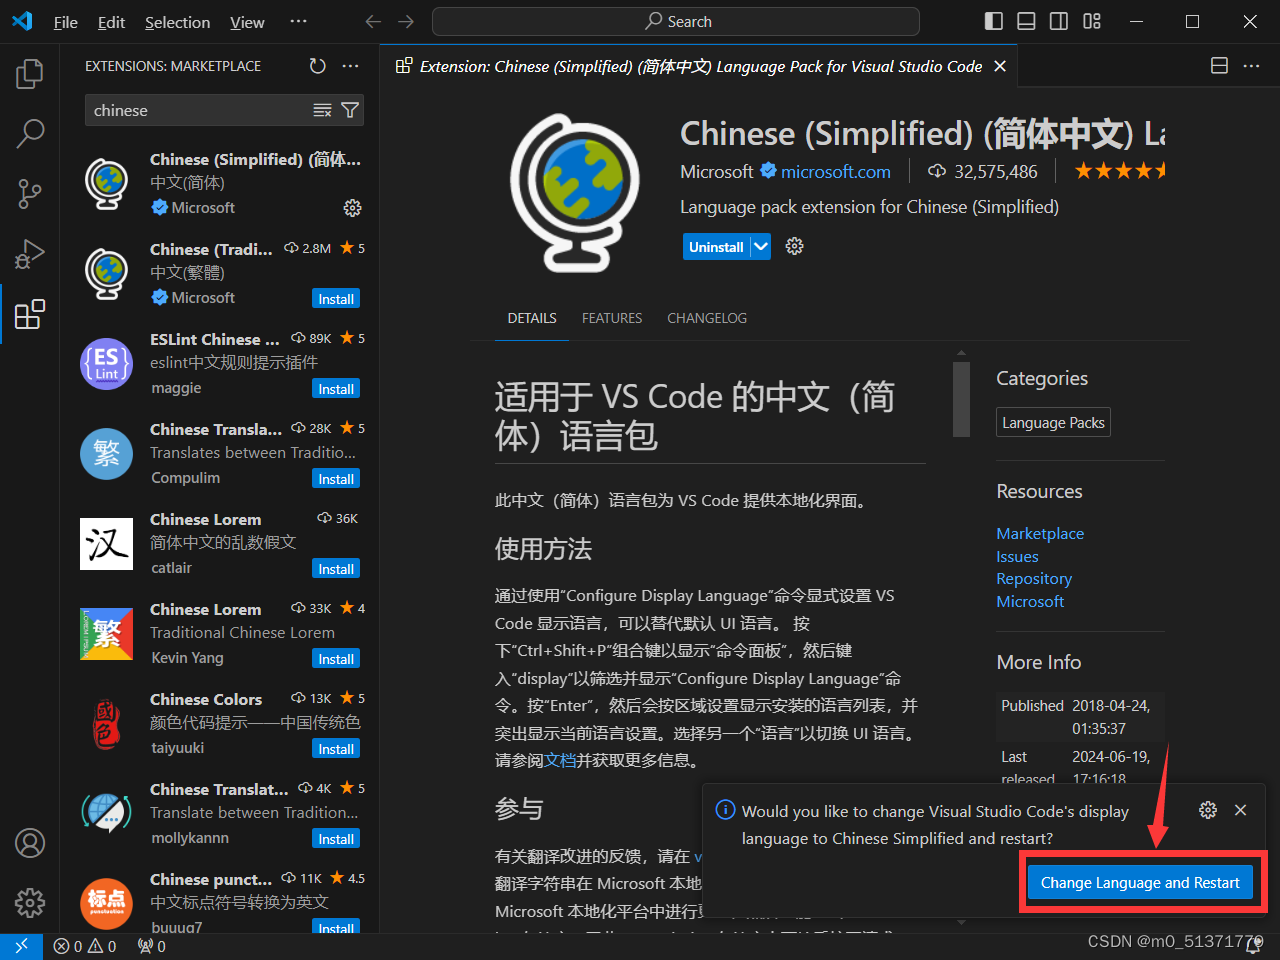Install Chinese Lorem by Kevin Yang
The height and width of the screenshot is (960, 1280).
click(336, 659)
